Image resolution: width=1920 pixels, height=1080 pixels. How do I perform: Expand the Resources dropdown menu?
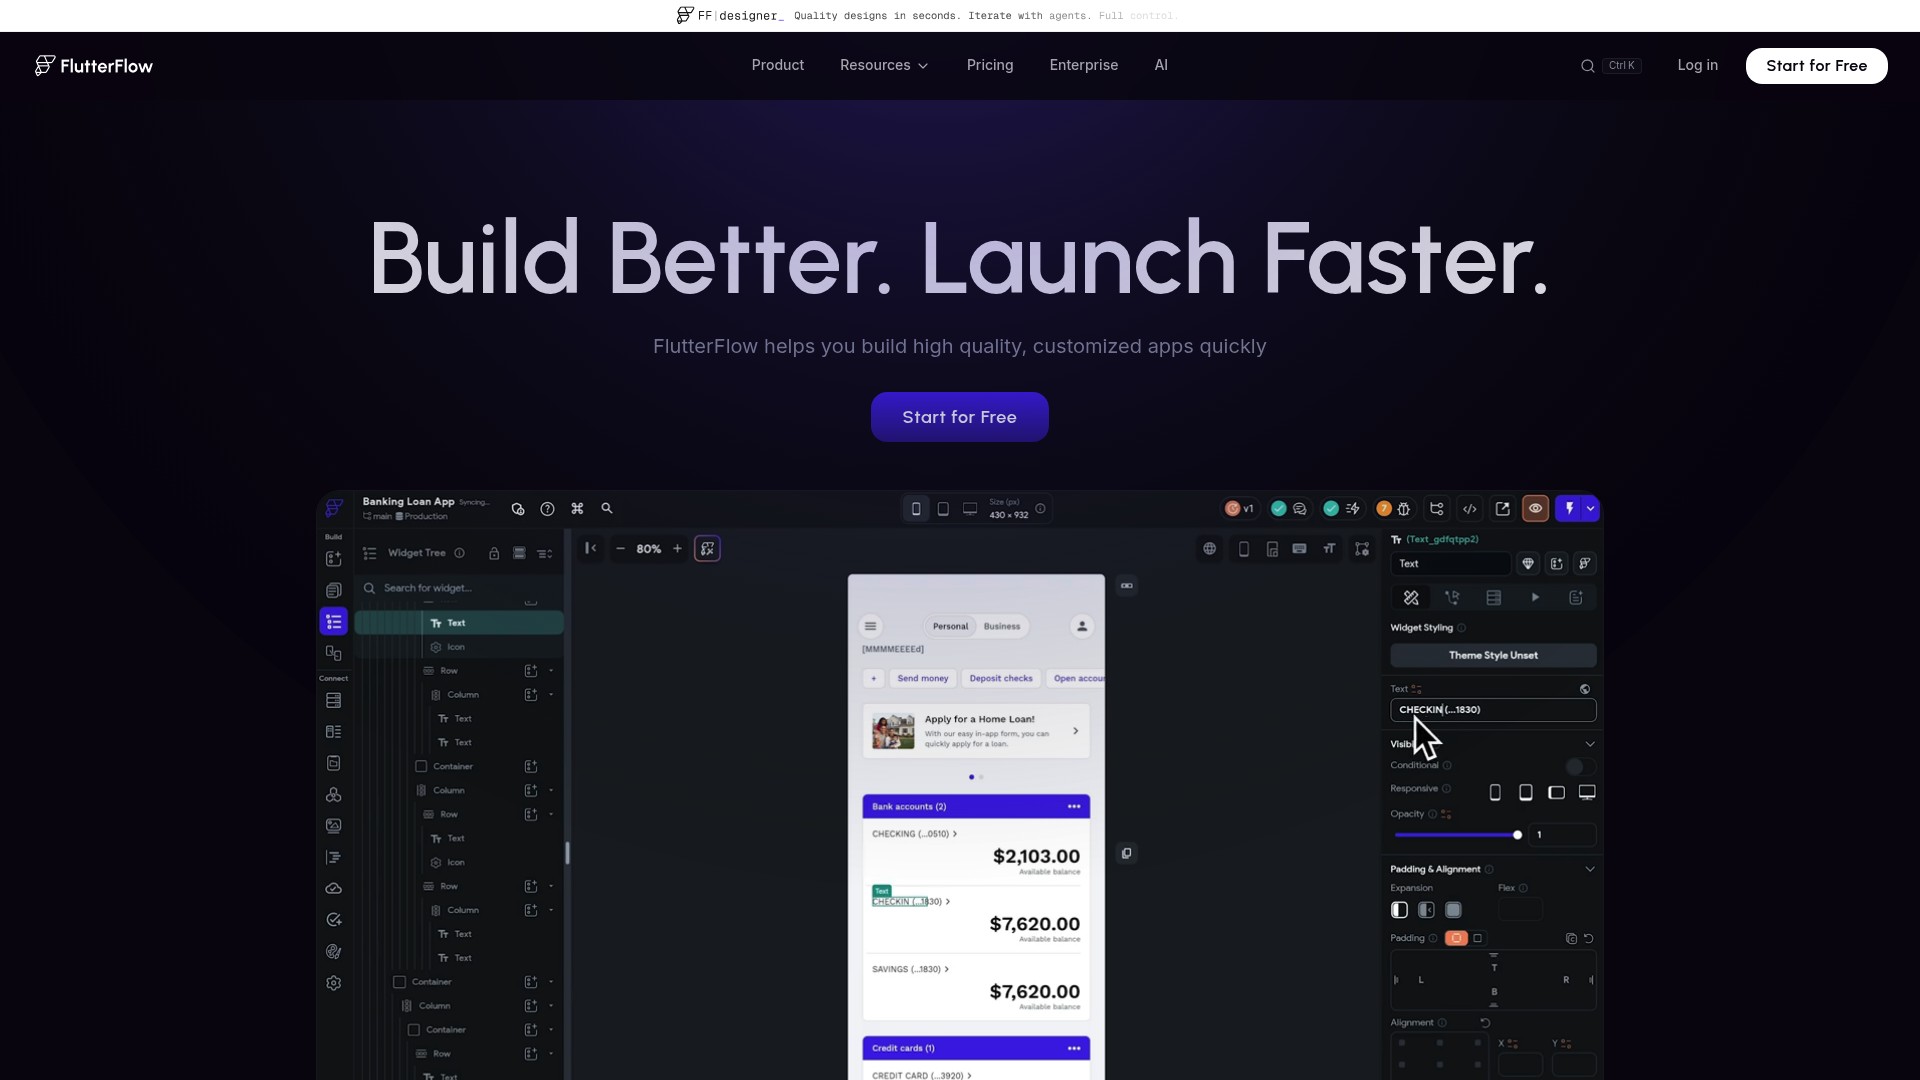(x=884, y=66)
